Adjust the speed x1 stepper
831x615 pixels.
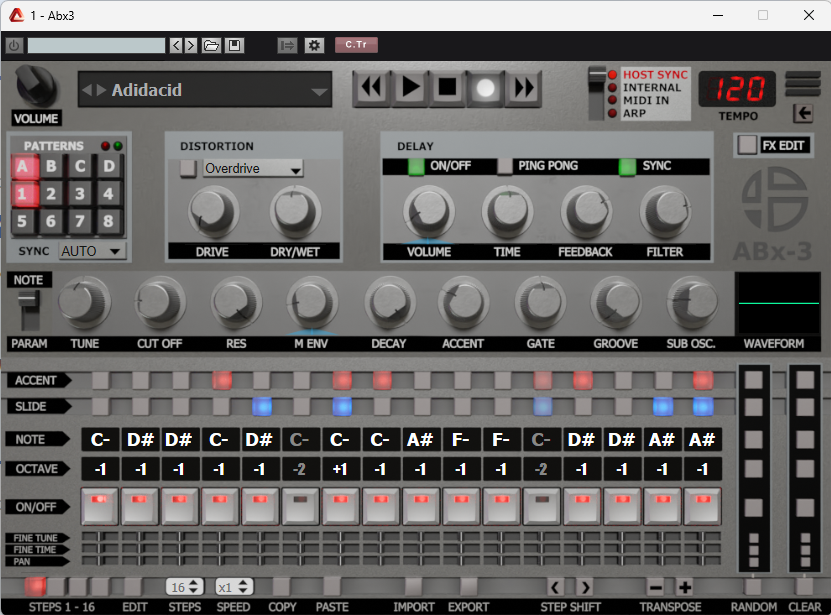[x=234, y=587]
